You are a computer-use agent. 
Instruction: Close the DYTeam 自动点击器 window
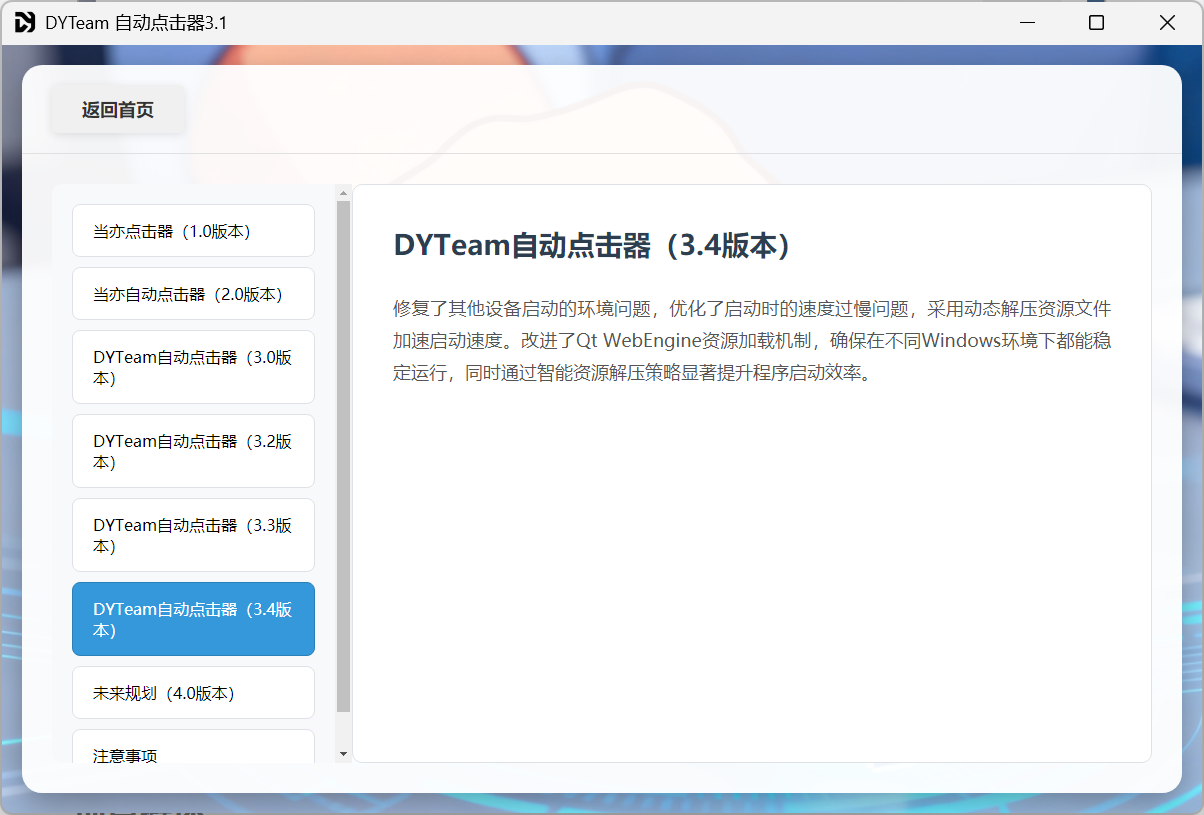point(1167,22)
